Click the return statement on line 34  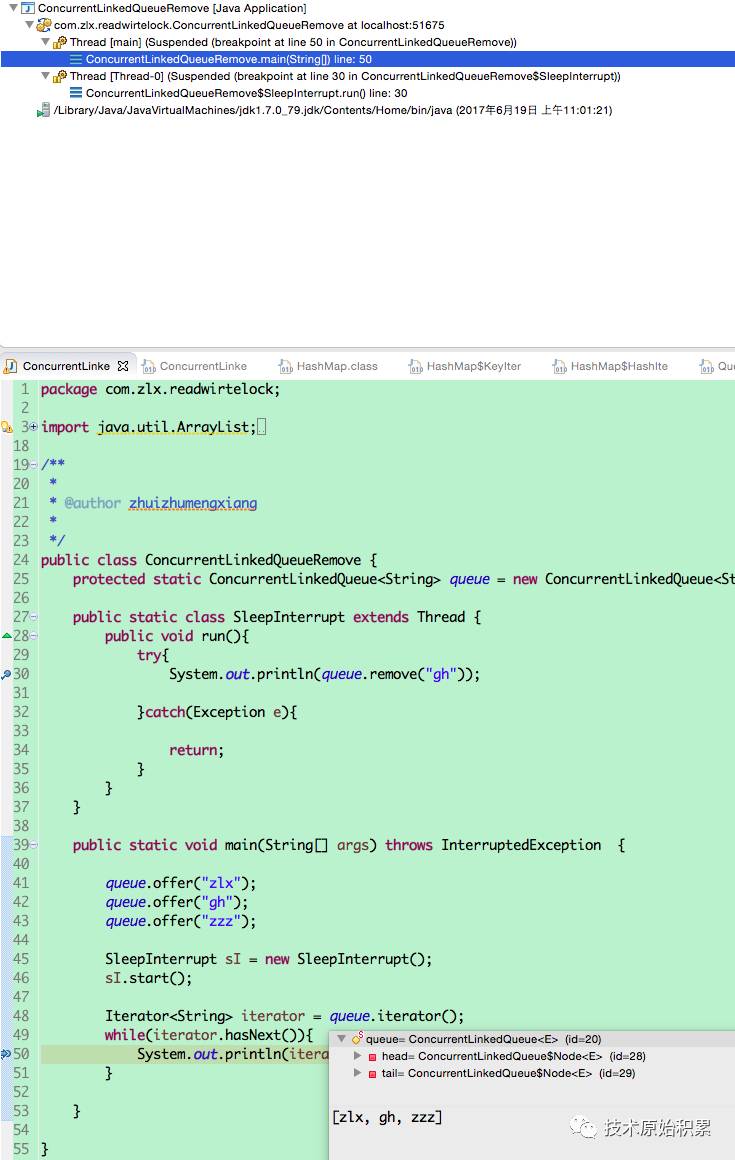[196, 750]
